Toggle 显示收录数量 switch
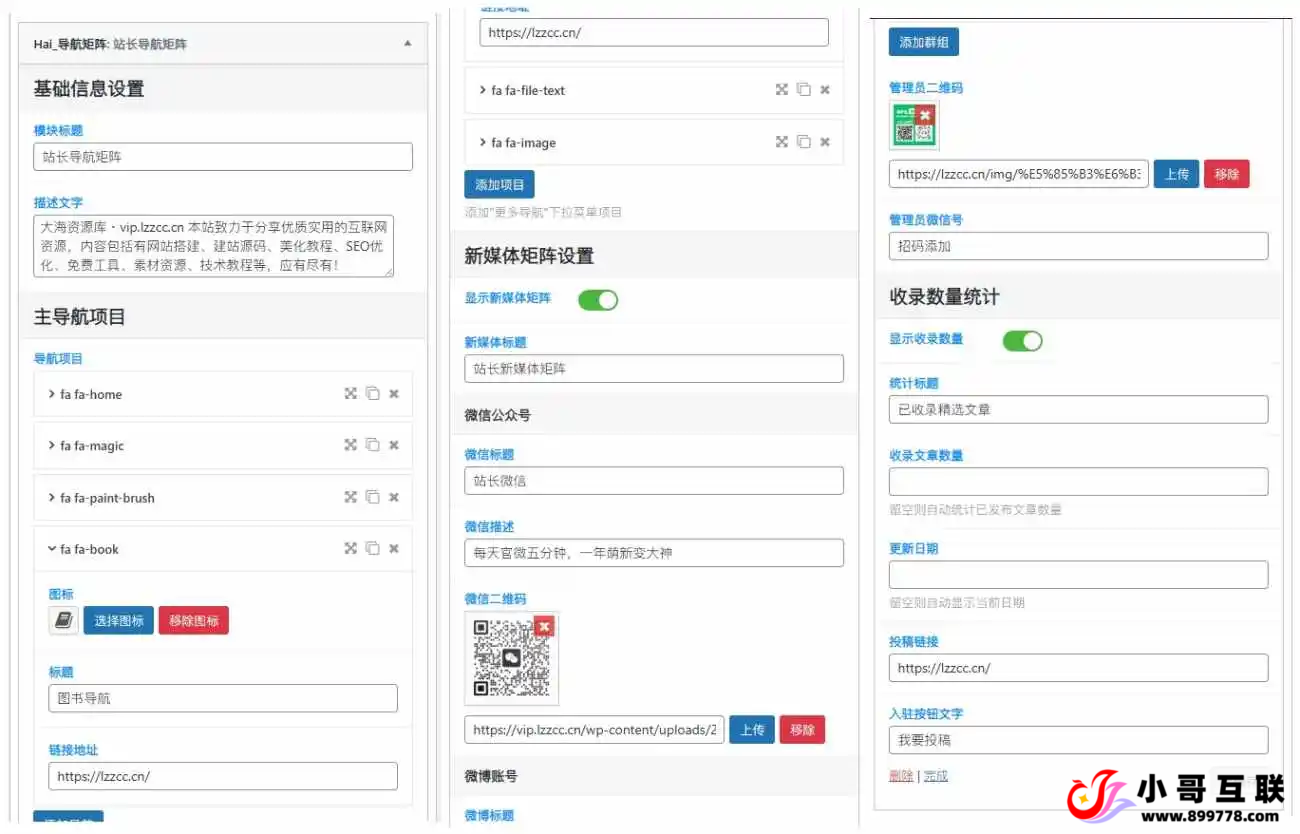 tap(1022, 341)
